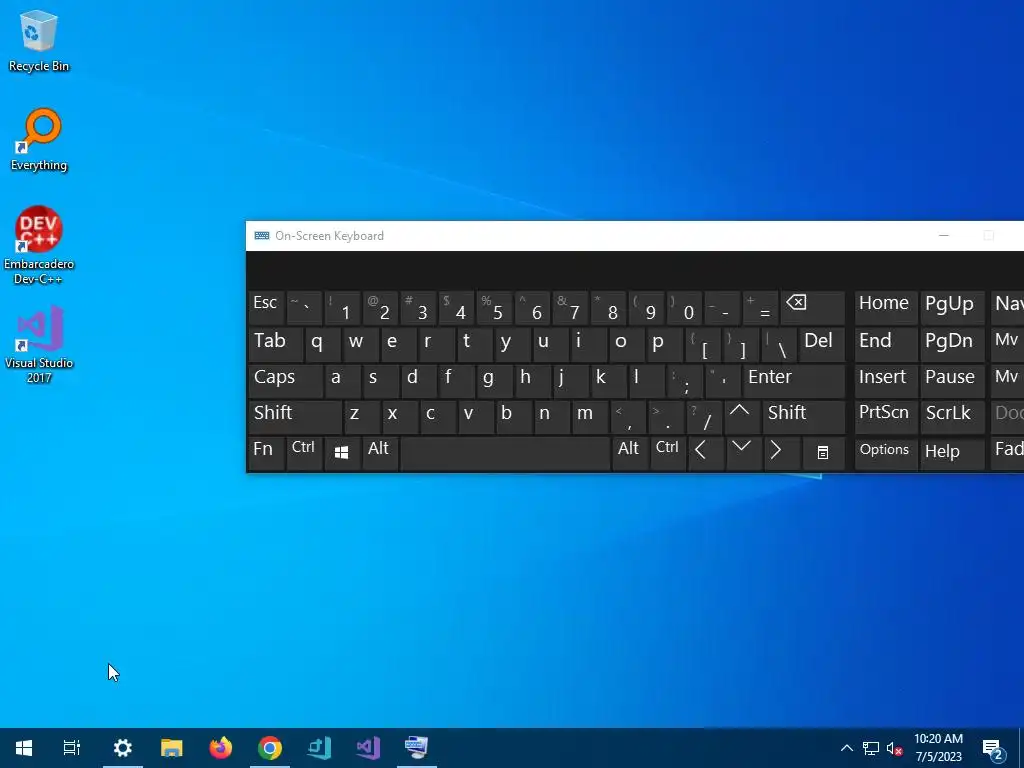Click the m key
1024x768 pixels.
pos(590,416)
